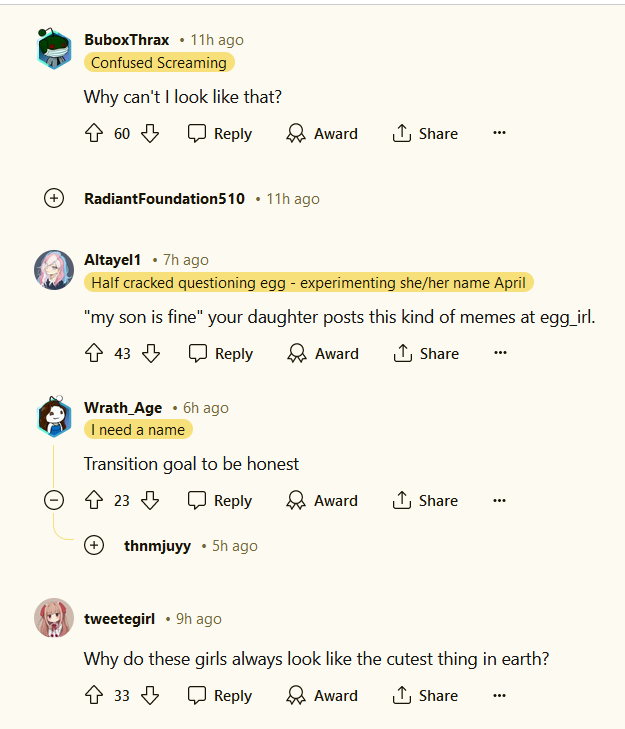This screenshot has height=729, width=625.
Task: Upvote tweetegirl's comment
Action: pyautogui.click(x=94, y=696)
